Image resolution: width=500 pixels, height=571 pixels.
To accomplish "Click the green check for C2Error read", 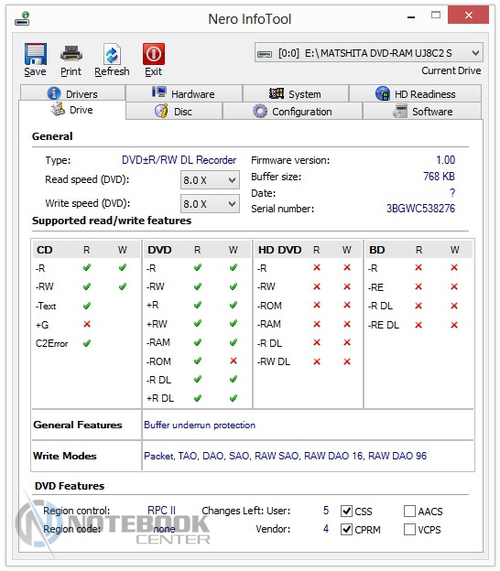I will coord(87,343).
